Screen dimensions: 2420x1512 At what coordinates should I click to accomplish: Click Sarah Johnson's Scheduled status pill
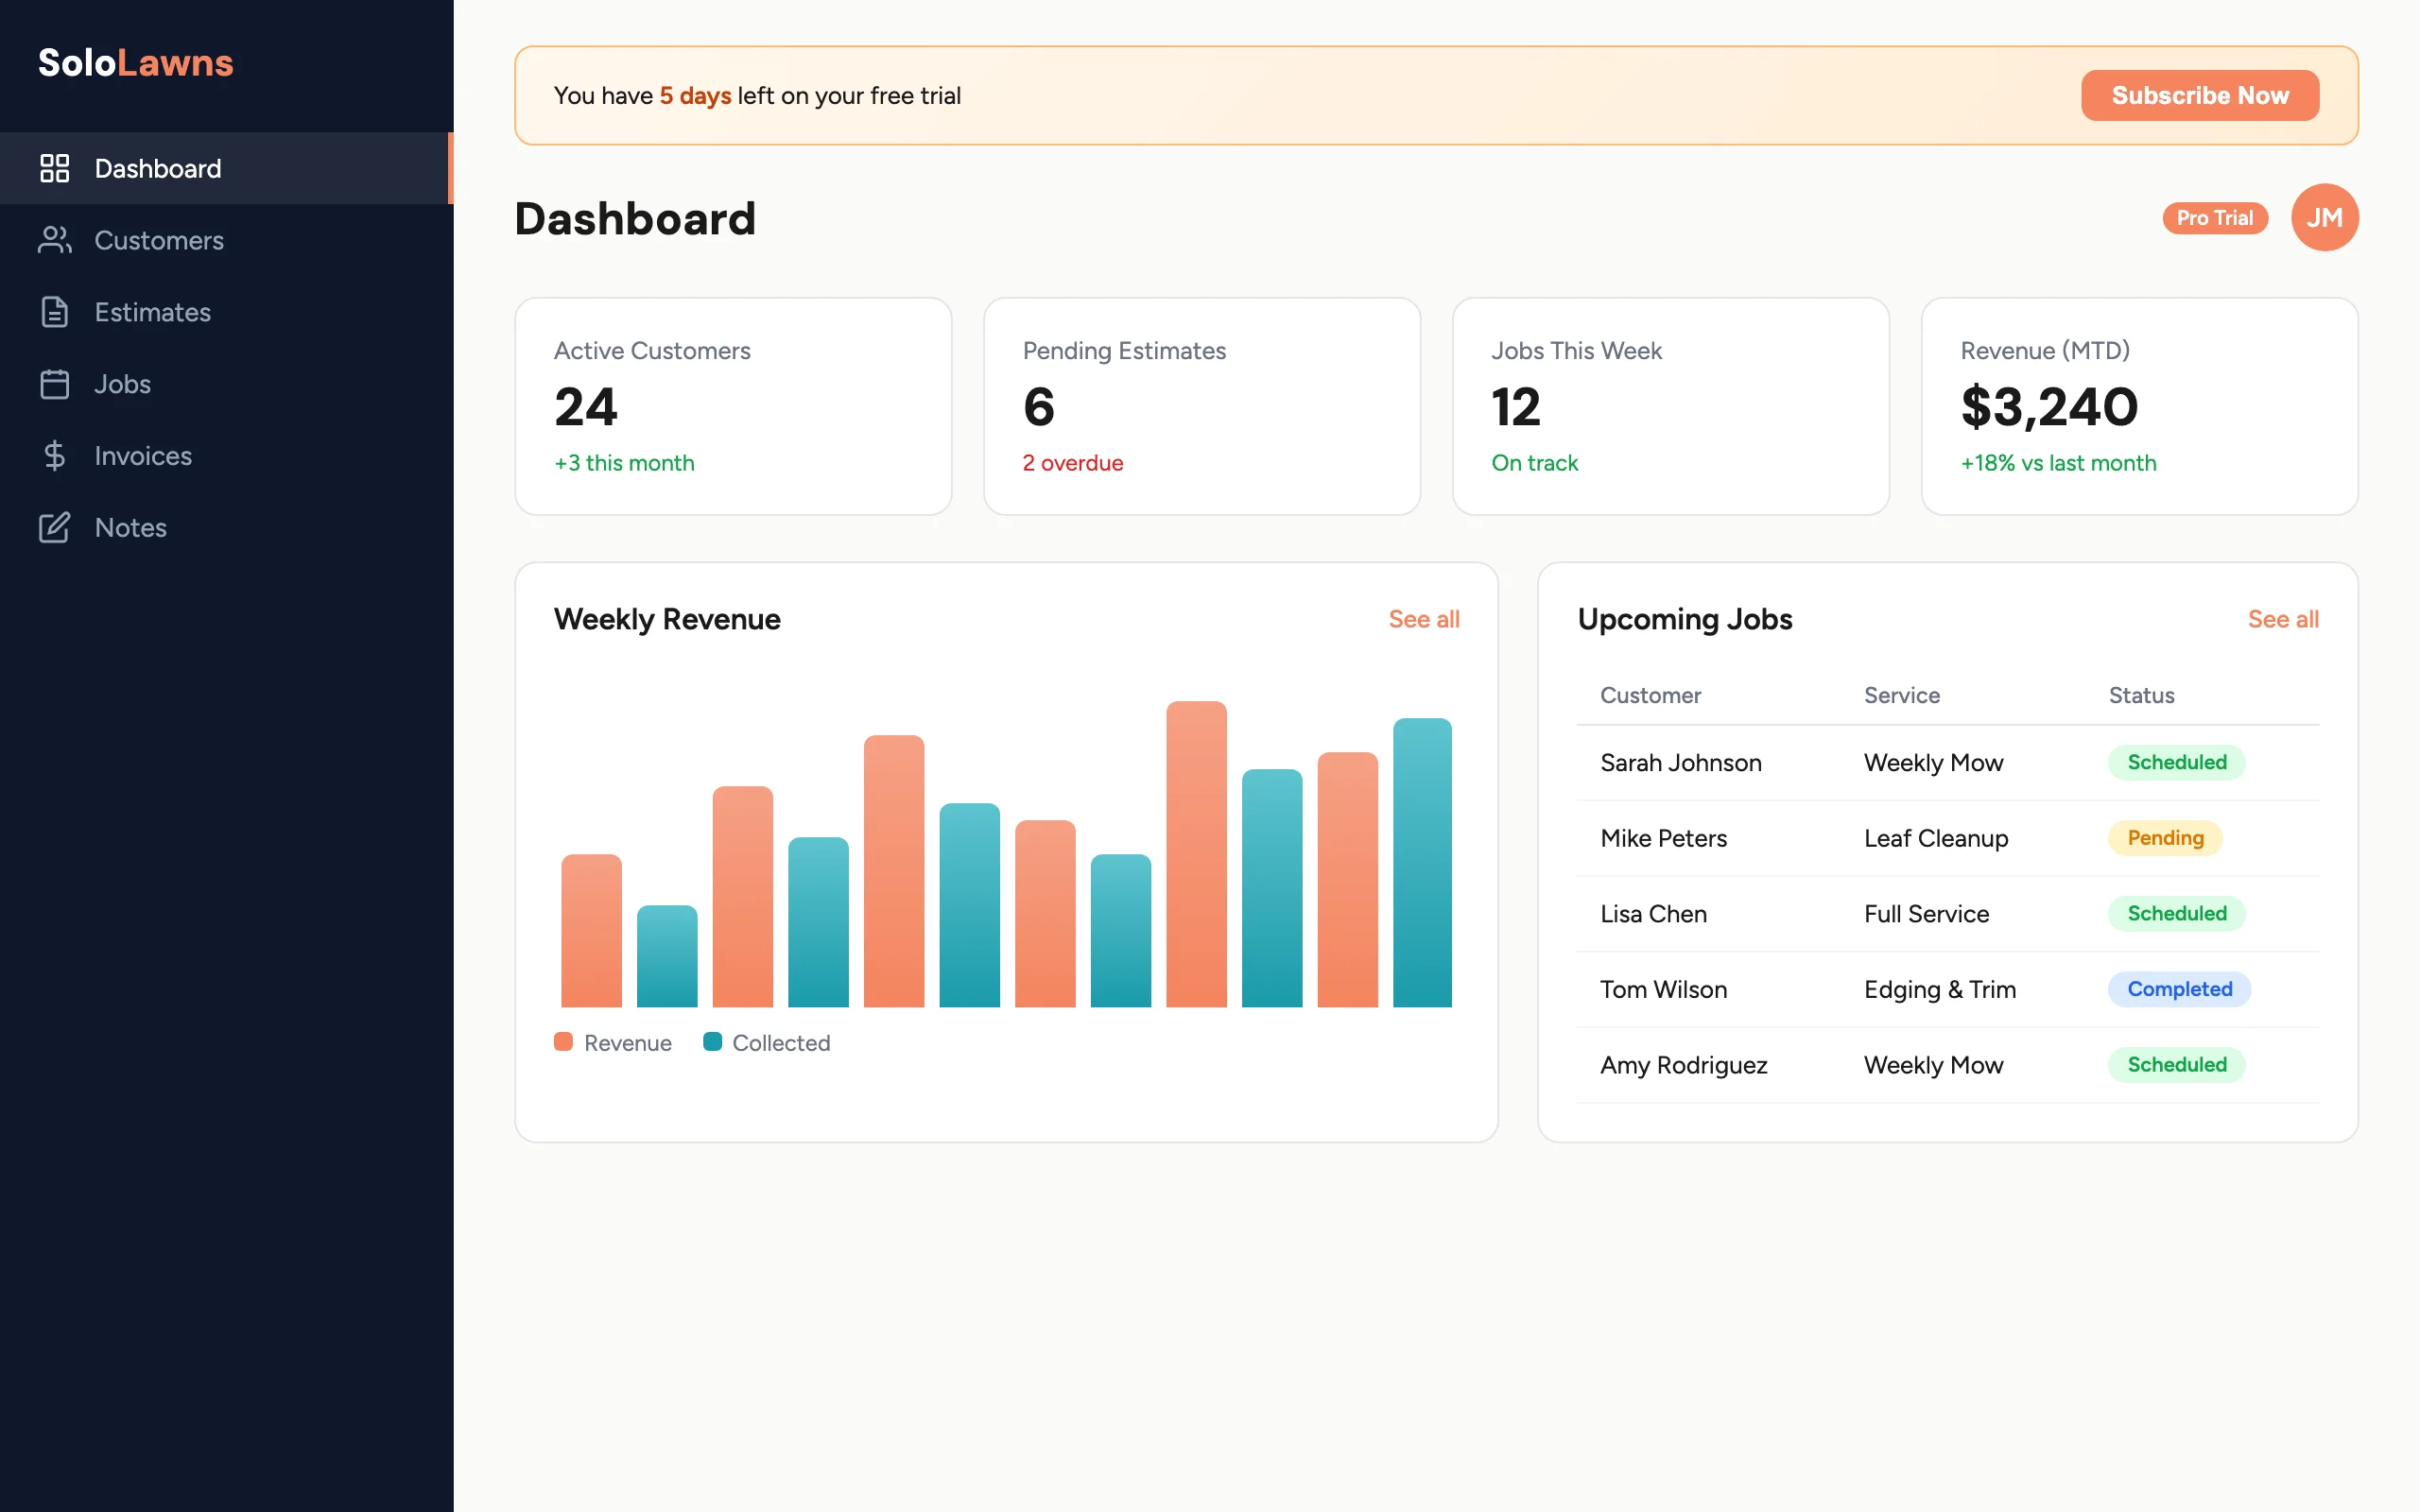pyautogui.click(x=2176, y=762)
